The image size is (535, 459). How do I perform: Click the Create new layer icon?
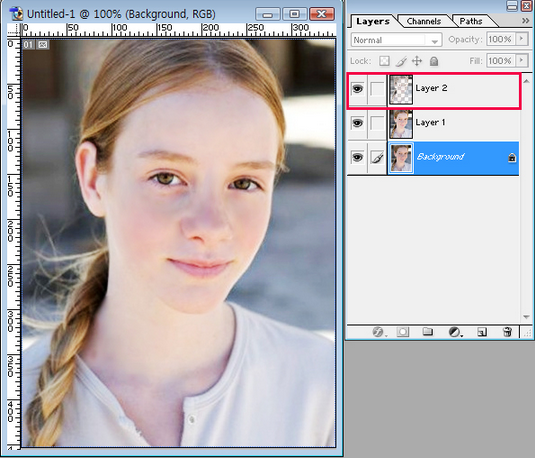482,332
